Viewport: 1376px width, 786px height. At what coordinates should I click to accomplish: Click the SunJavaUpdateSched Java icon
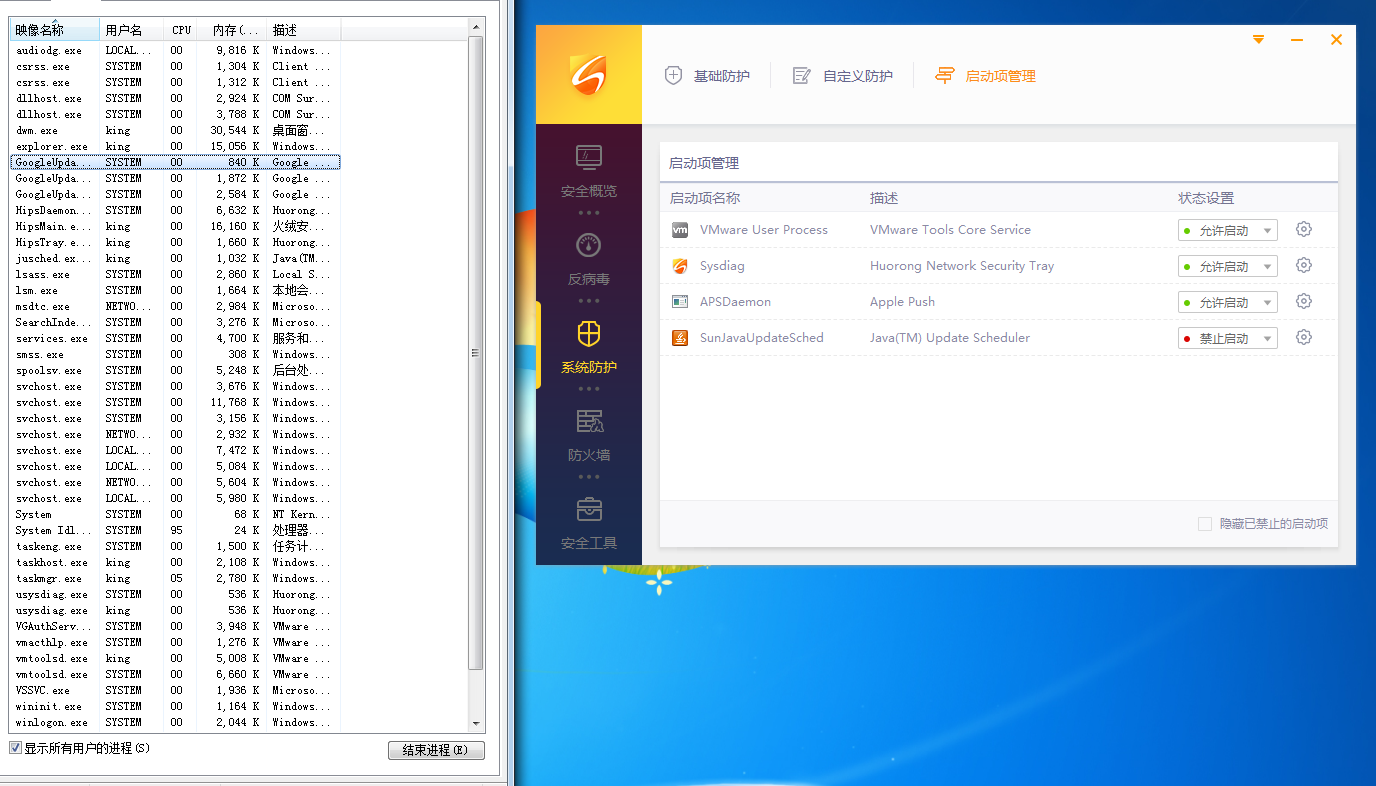click(680, 338)
